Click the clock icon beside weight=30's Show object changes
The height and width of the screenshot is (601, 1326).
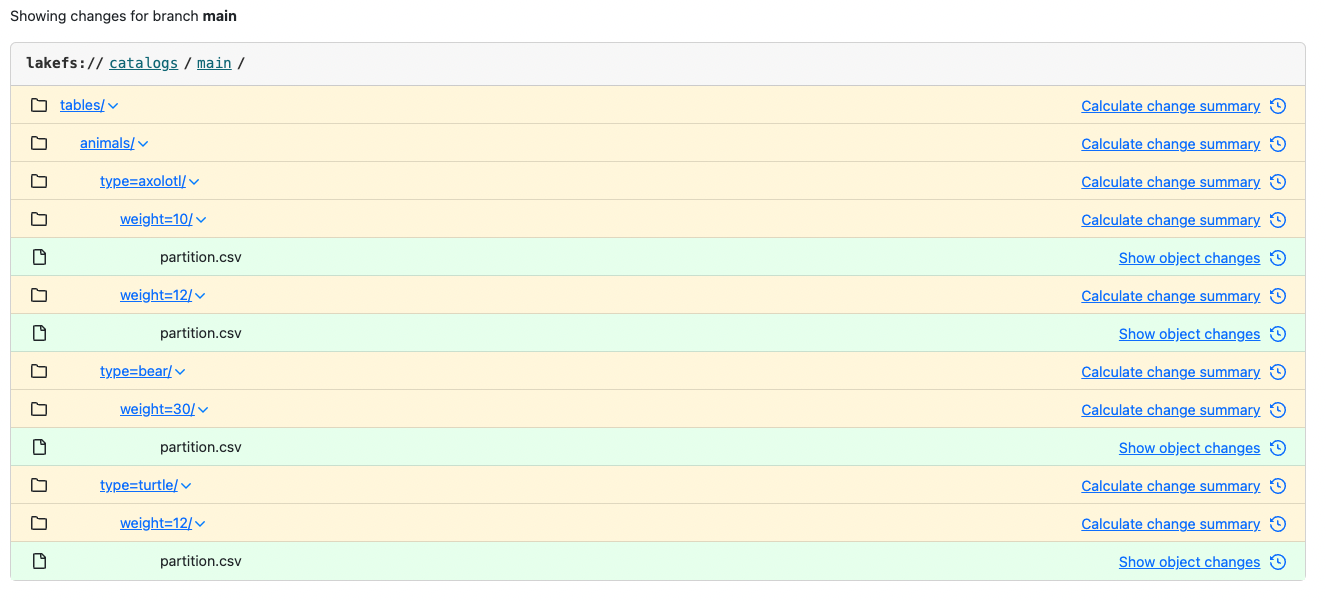click(1277, 447)
